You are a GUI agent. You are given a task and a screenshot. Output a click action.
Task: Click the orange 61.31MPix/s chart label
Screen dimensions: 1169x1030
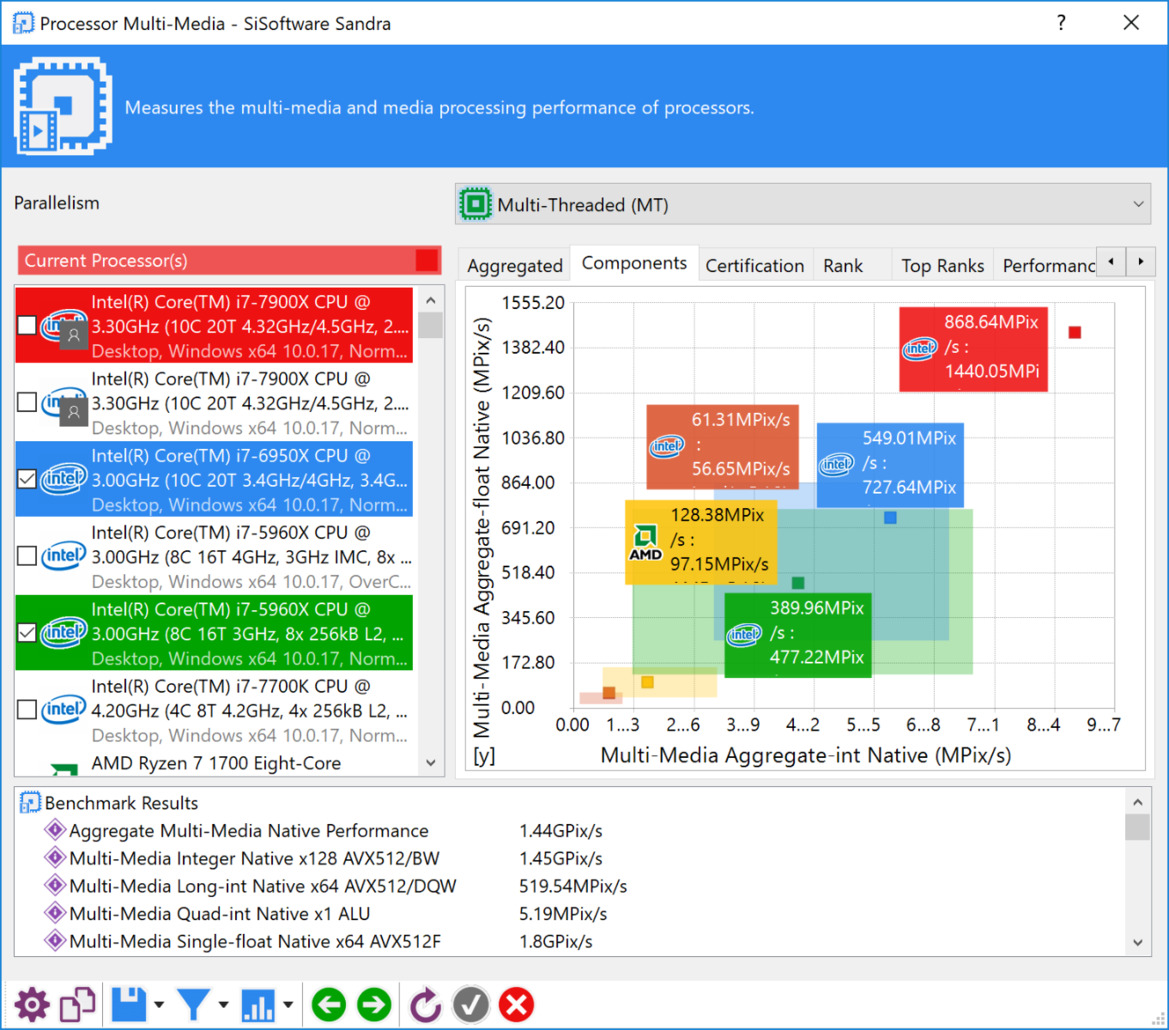(x=722, y=446)
